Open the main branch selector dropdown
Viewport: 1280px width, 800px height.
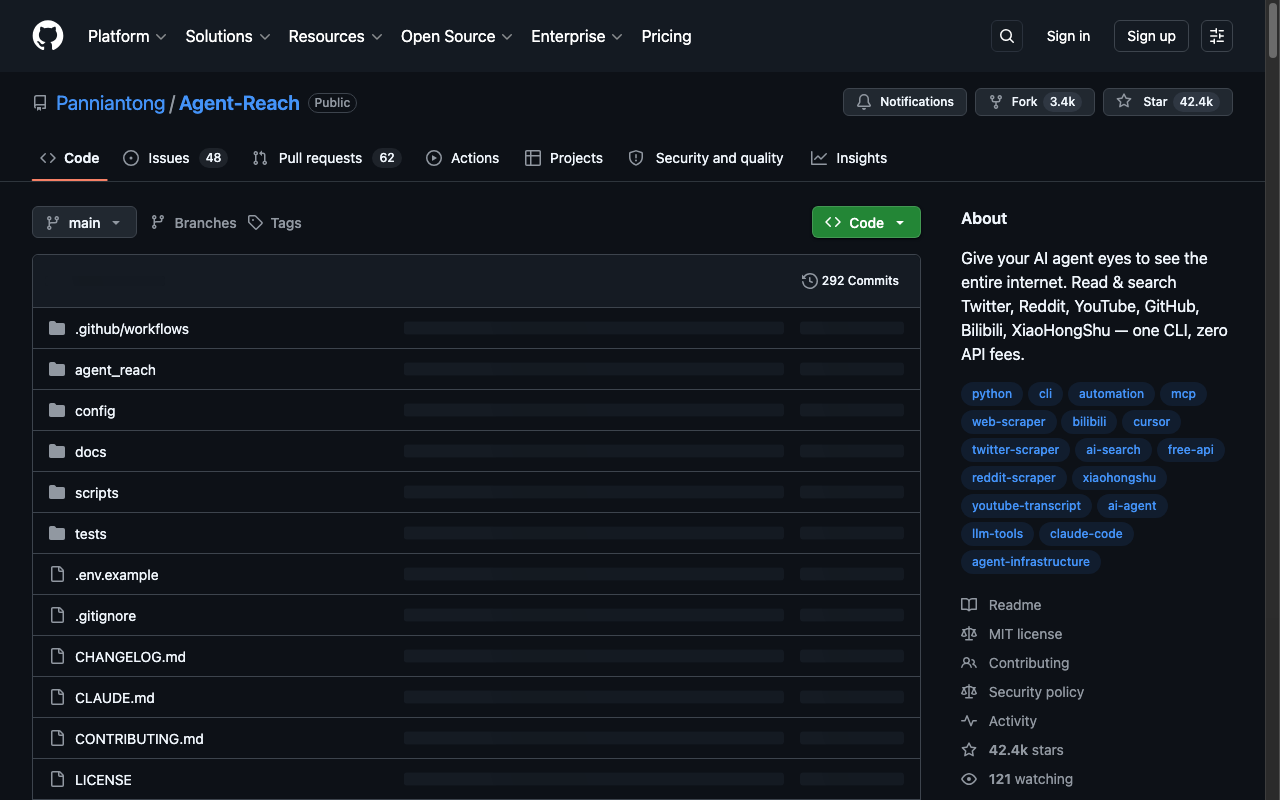(x=84, y=222)
